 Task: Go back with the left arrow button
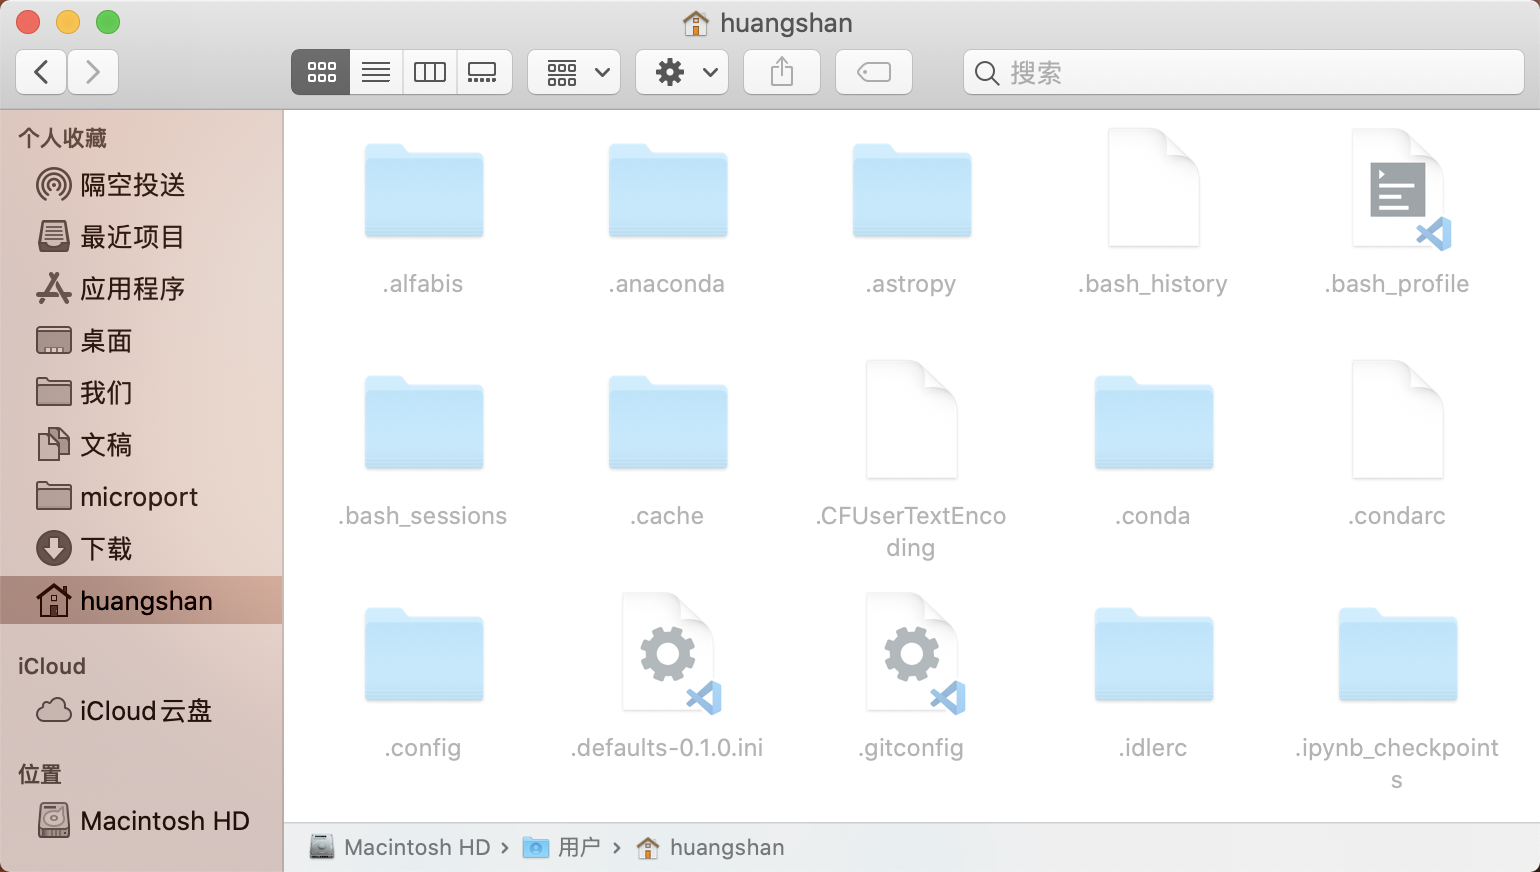click(41, 72)
